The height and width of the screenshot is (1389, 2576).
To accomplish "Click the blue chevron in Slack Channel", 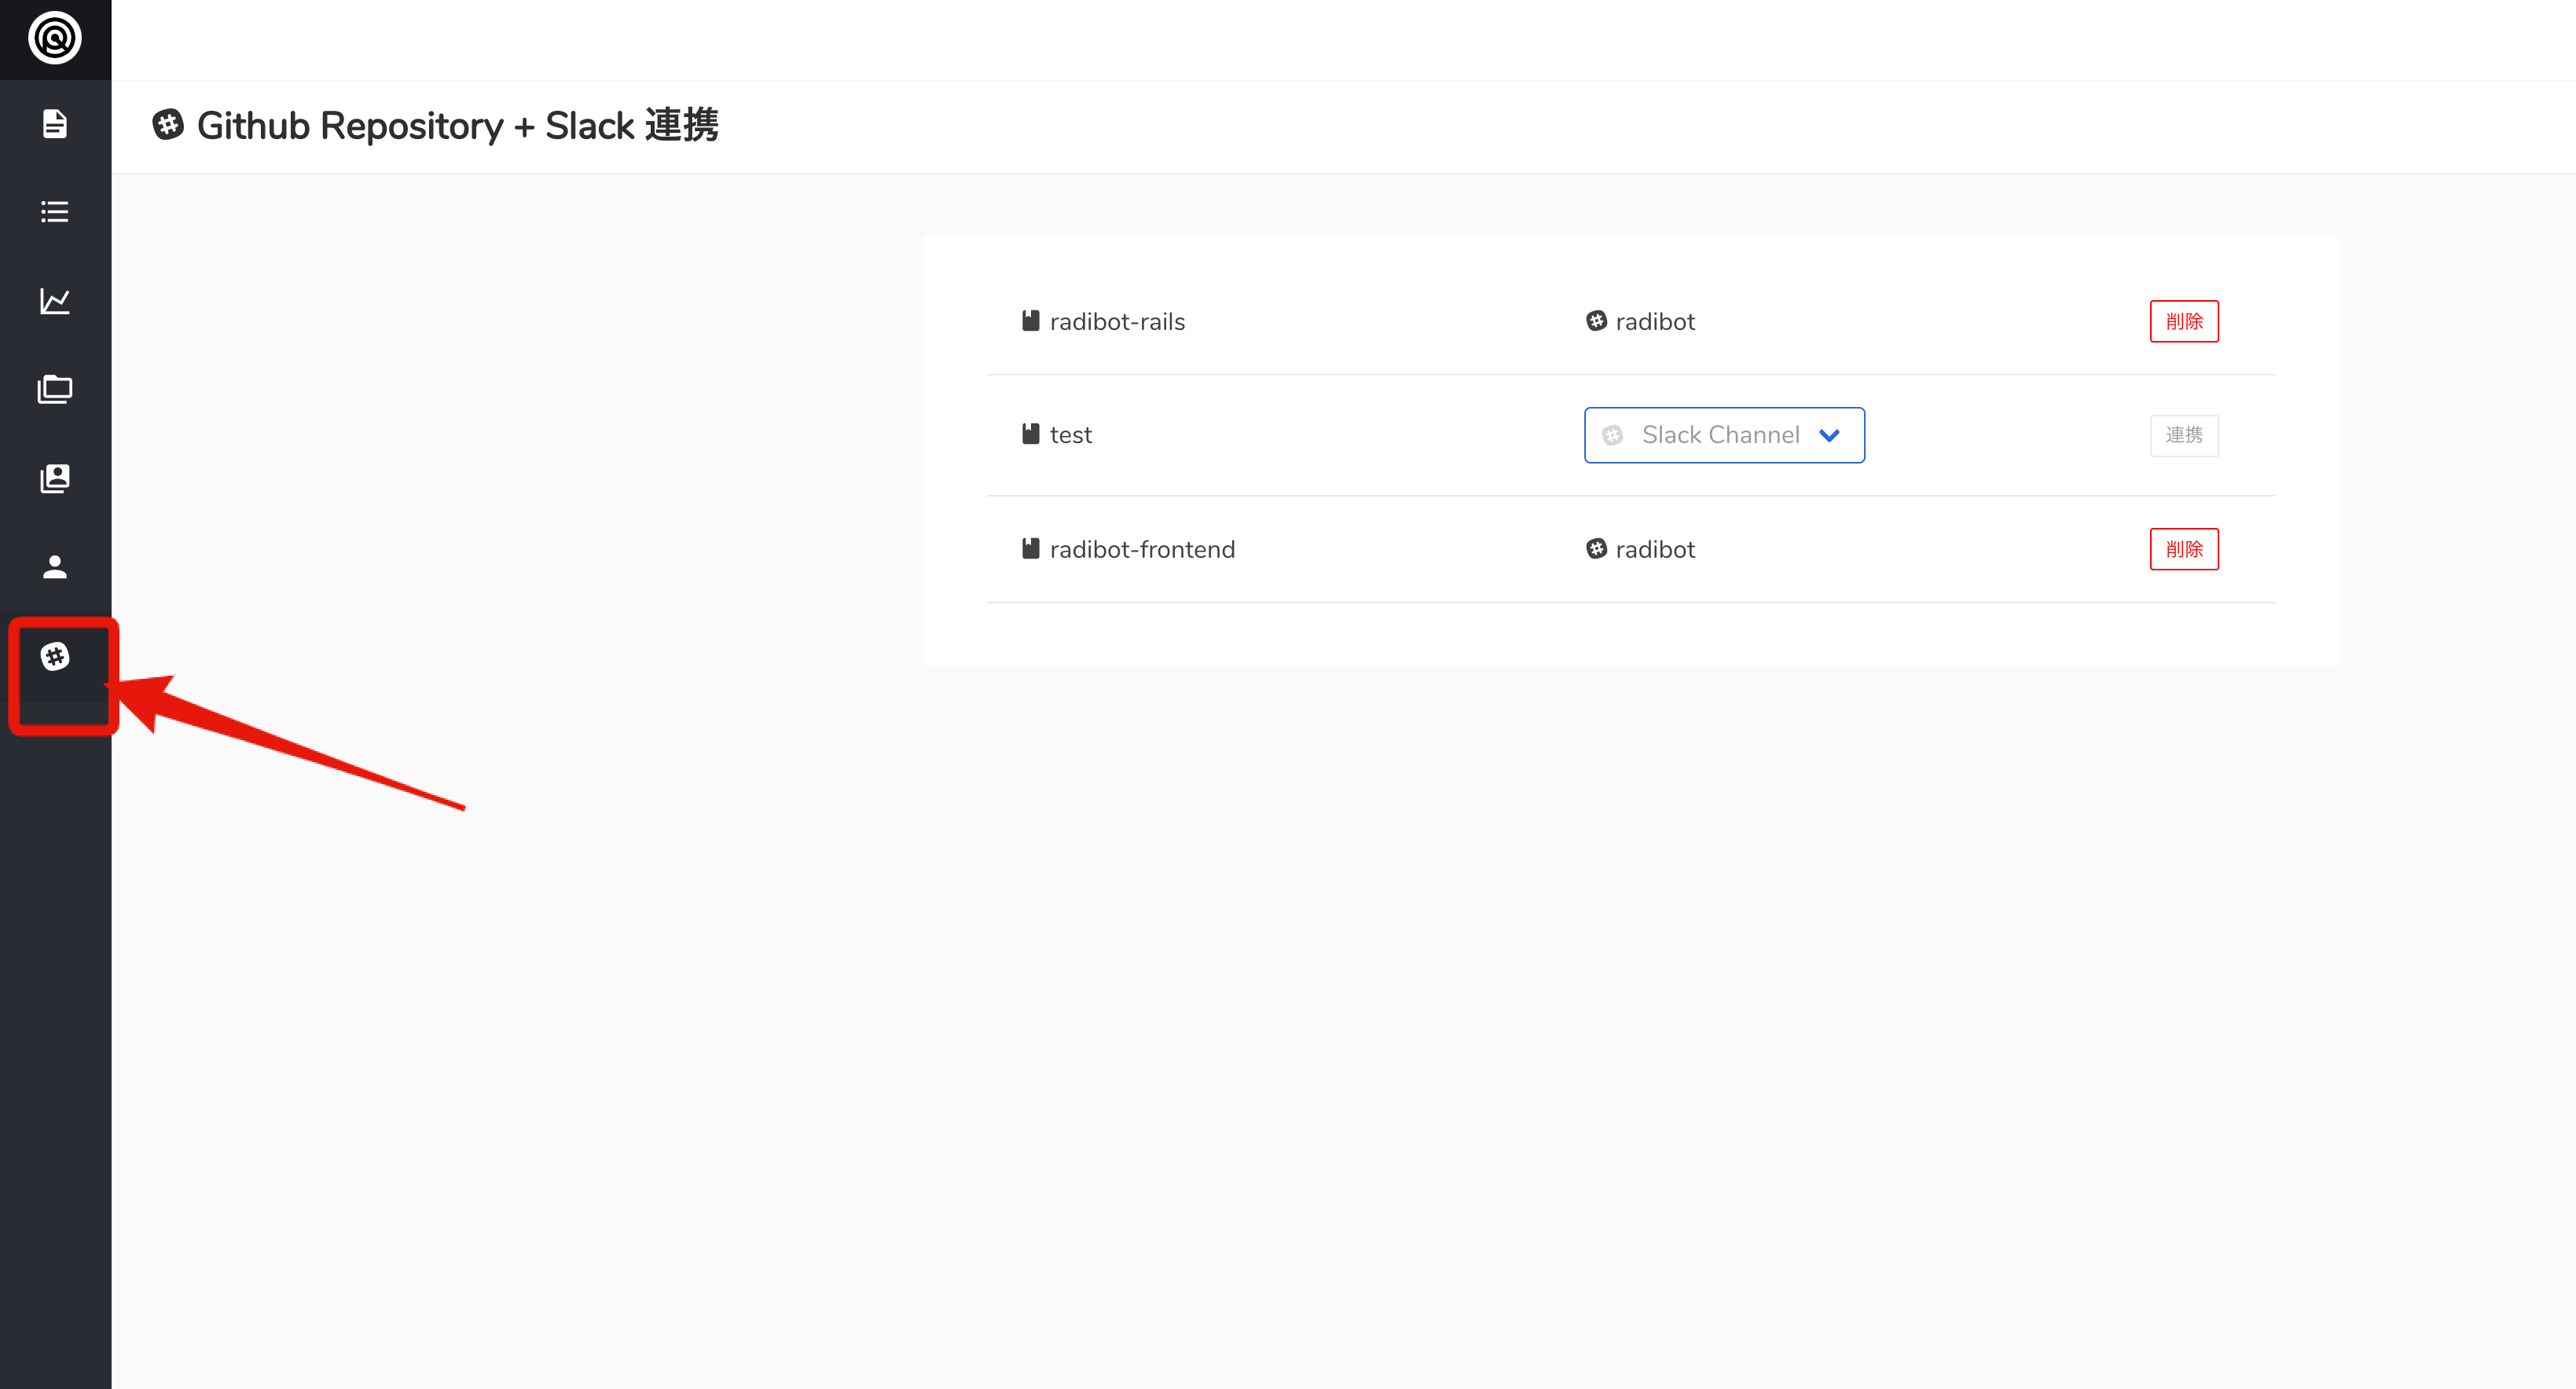I will pyautogui.click(x=1829, y=435).
